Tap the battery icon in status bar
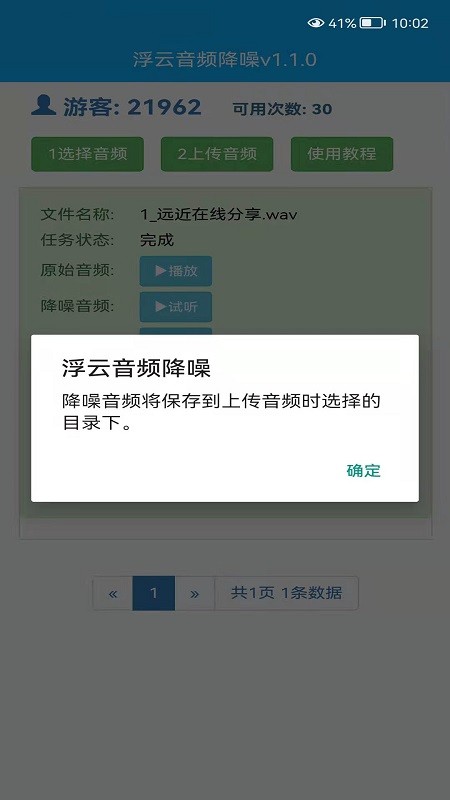This screenshot has width=450, height=800. click(x=373, y=23)
